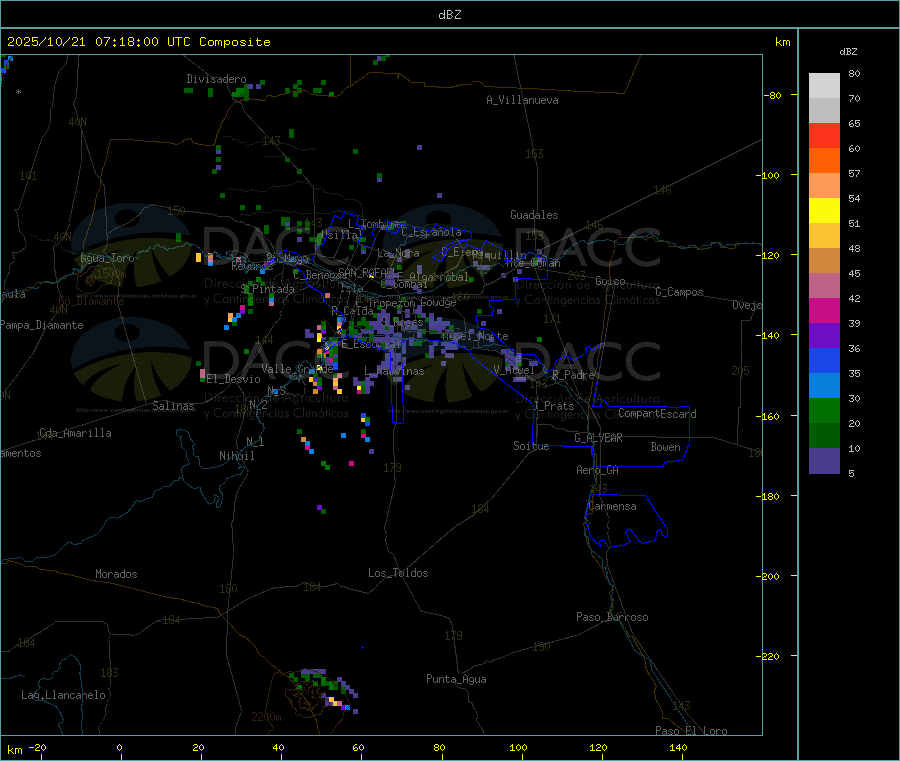Click the 100 tick on bottom axis
Image resolution: width=900 pixels, height=761 pixels.
518,747
